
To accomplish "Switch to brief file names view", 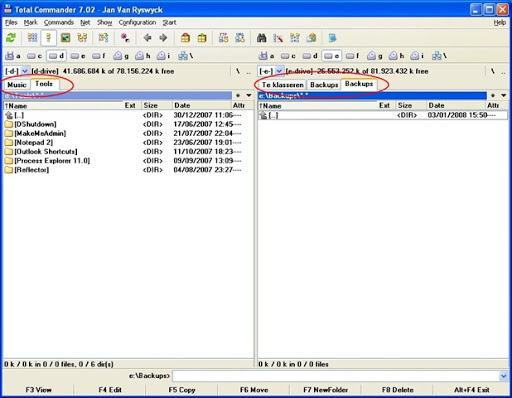I will click(32, 38).
